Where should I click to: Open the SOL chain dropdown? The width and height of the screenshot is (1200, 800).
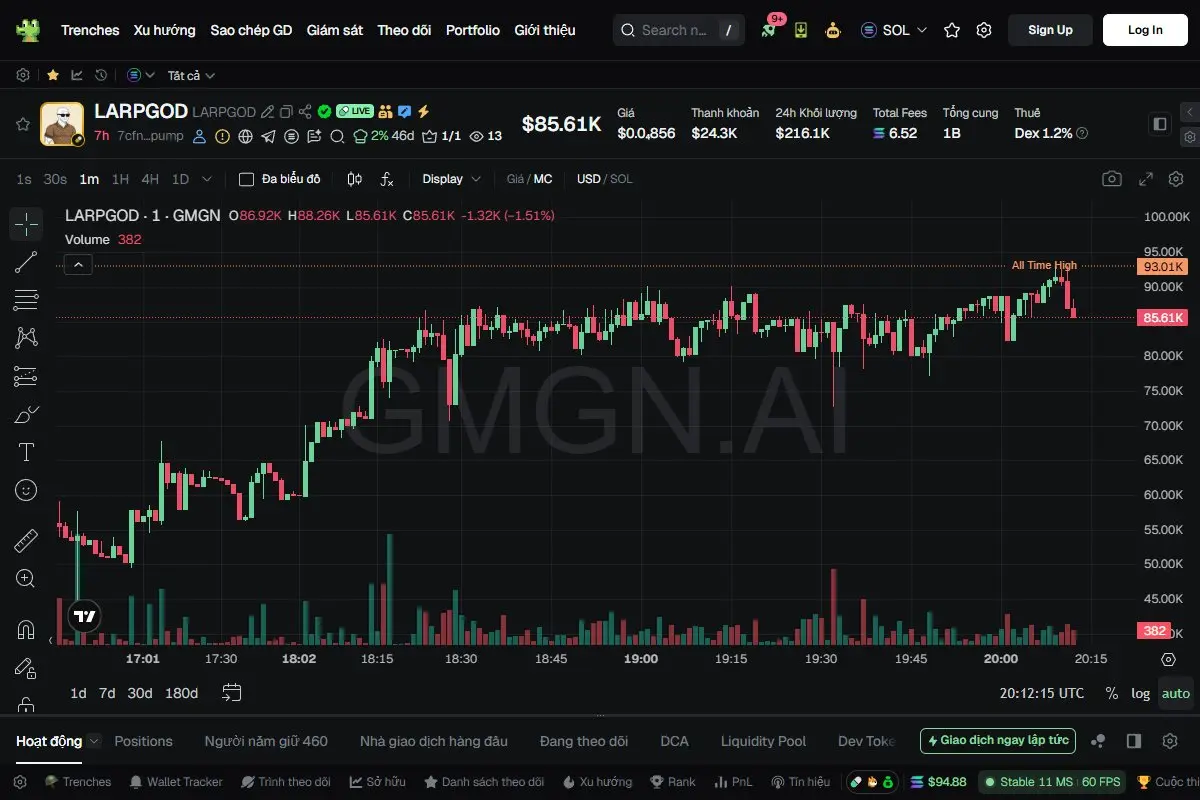click(x=894, y=30)
